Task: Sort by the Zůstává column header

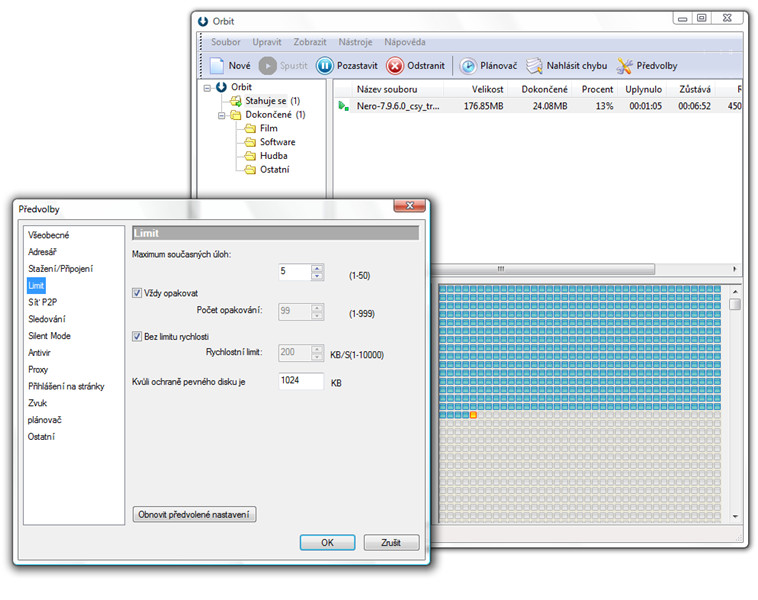Action: pos(694,89)
